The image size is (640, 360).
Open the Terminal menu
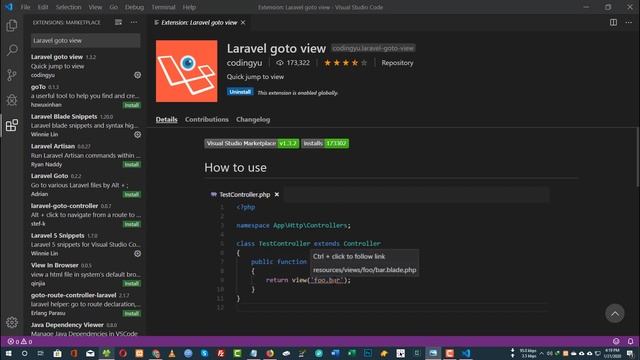pos(163,7)
